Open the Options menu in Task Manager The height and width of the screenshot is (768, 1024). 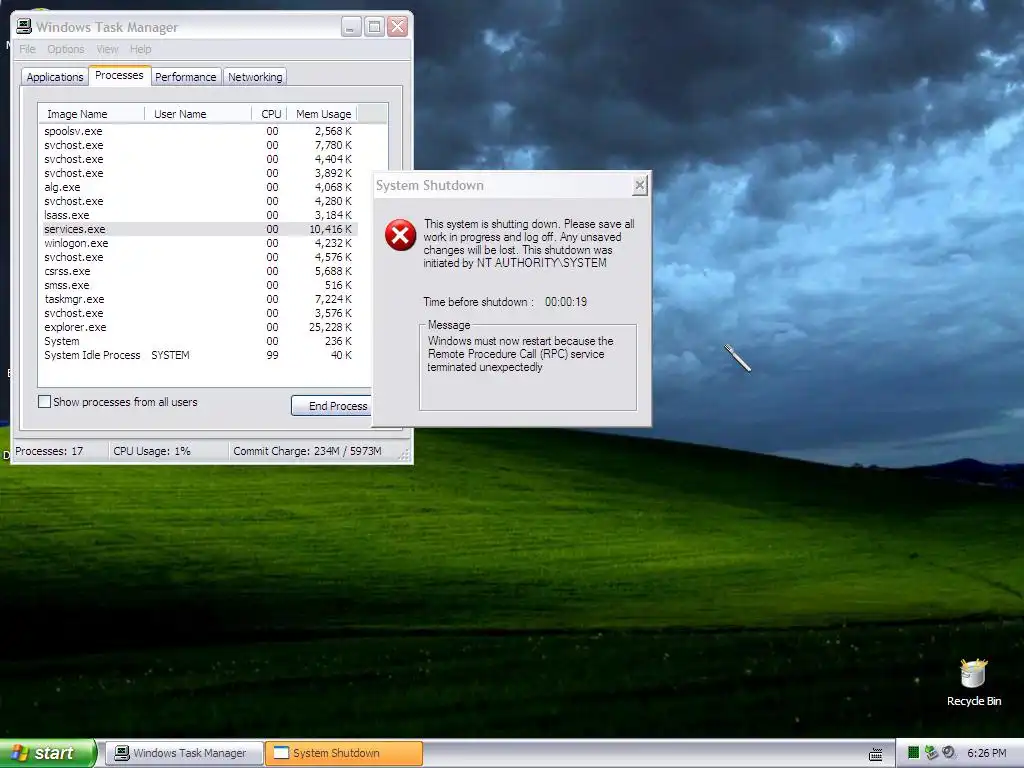(65, 49)
